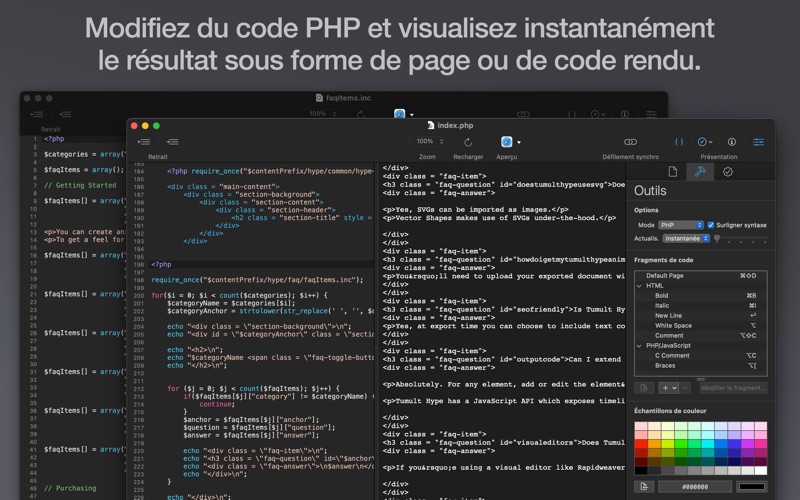Screen dimensions: 800x500
Task: Select the New Line fragment
Action: pos(701,315)
